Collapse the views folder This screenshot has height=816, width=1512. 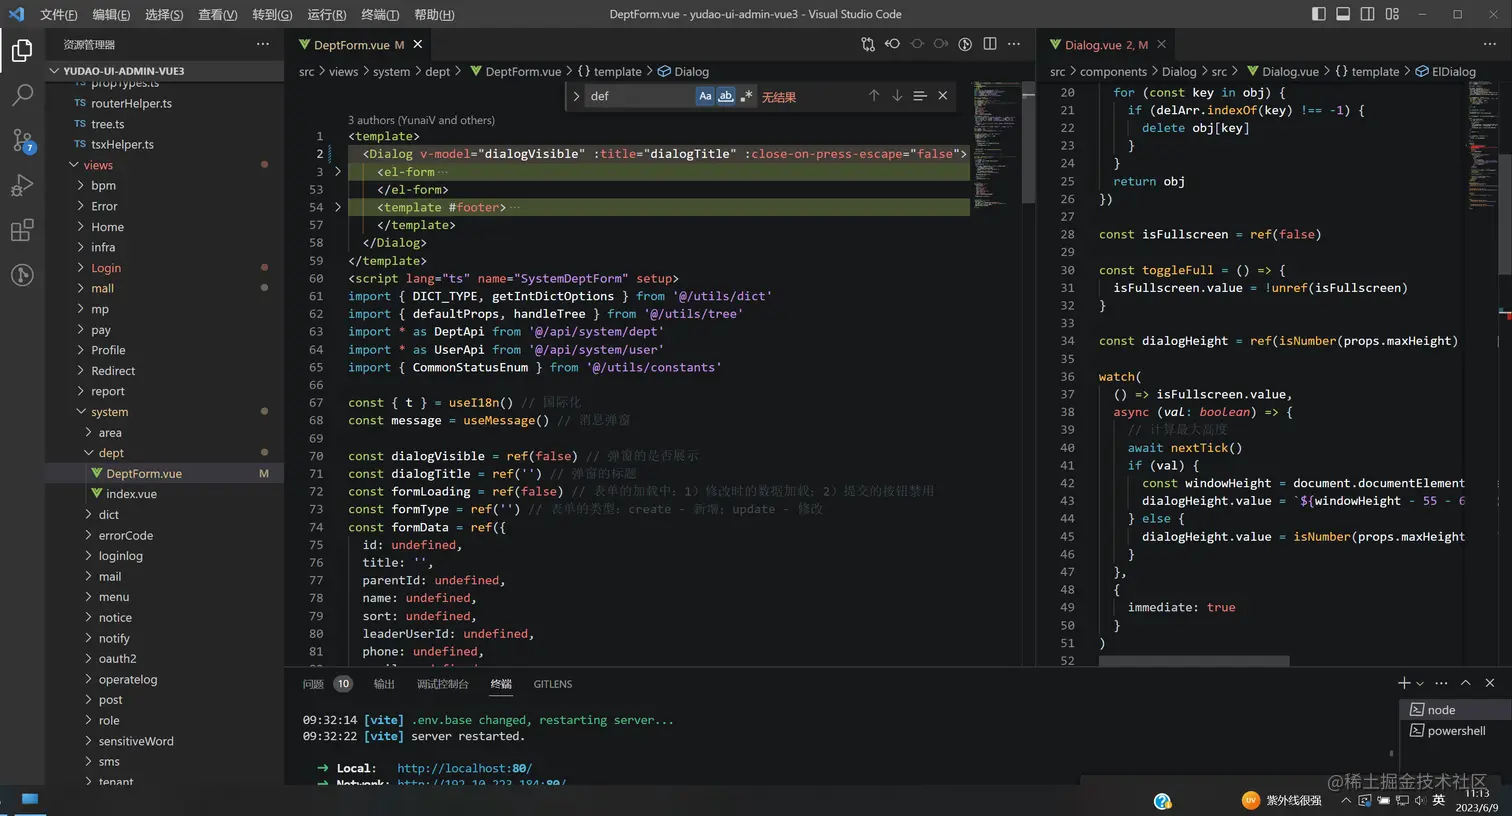pos(164,165)
